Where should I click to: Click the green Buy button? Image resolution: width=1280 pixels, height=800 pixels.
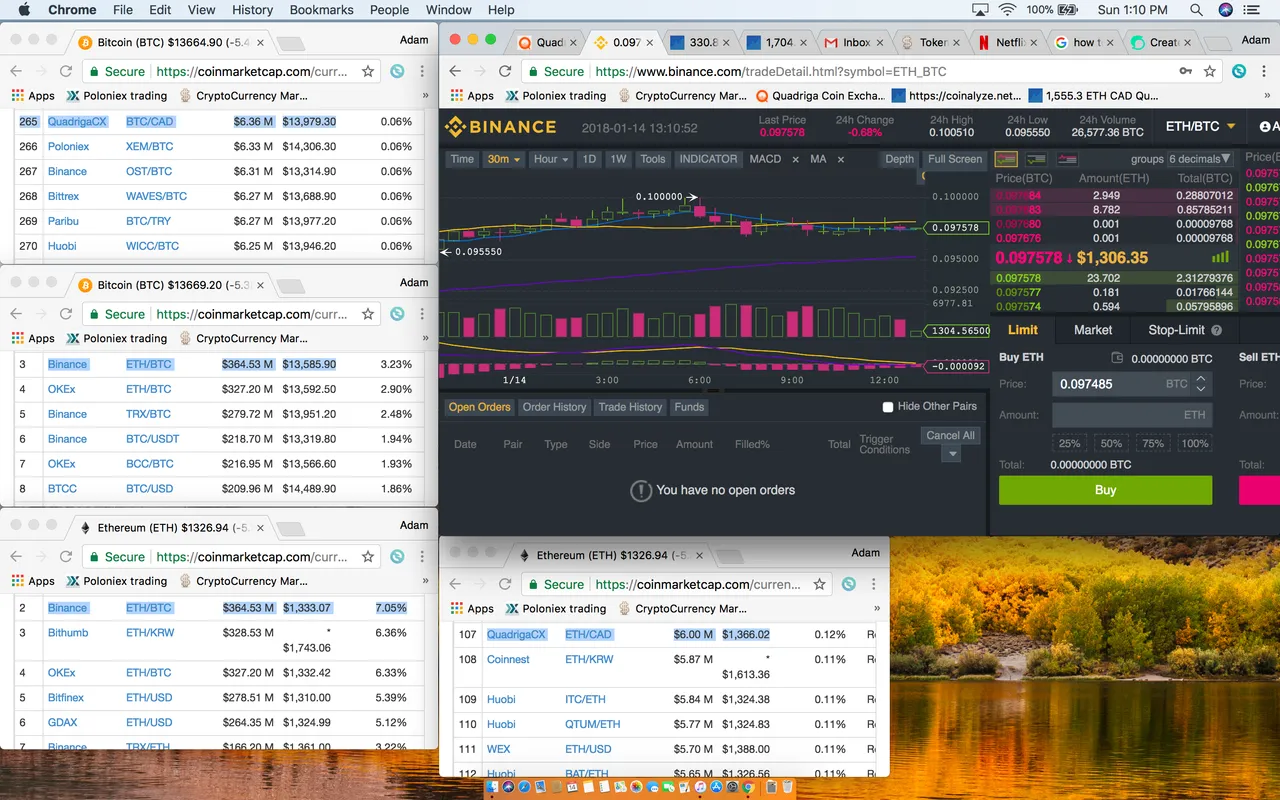1105,490
